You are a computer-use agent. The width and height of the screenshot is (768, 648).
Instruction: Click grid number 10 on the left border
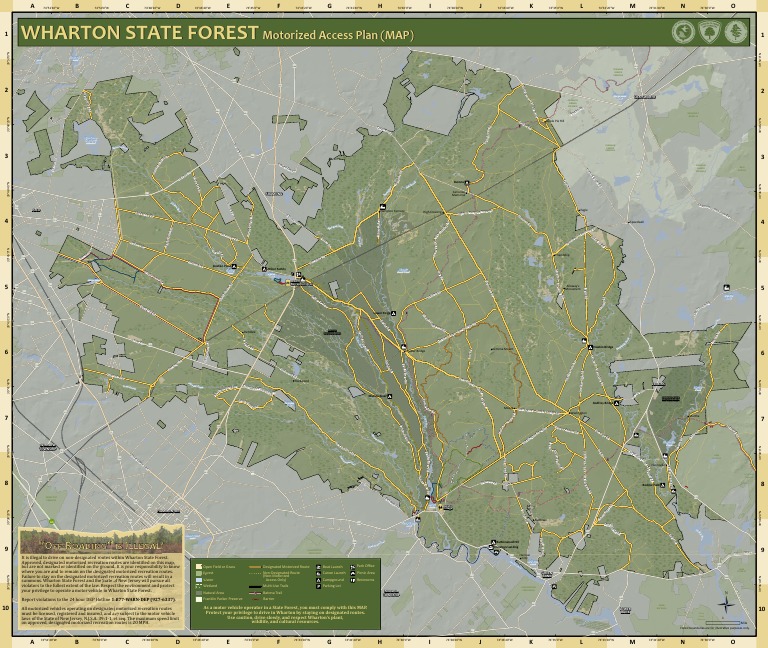(x=6, y=608)
